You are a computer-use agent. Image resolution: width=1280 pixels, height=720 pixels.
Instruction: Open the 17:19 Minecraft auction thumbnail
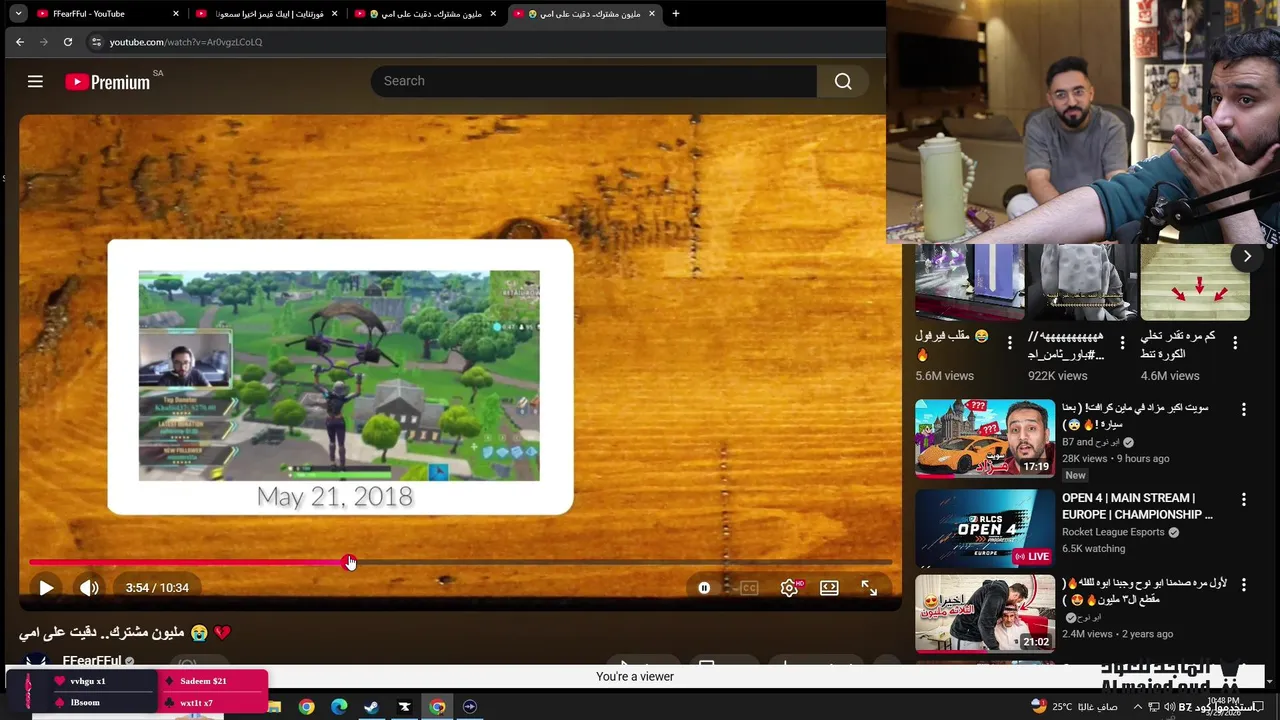click(985, 438)
